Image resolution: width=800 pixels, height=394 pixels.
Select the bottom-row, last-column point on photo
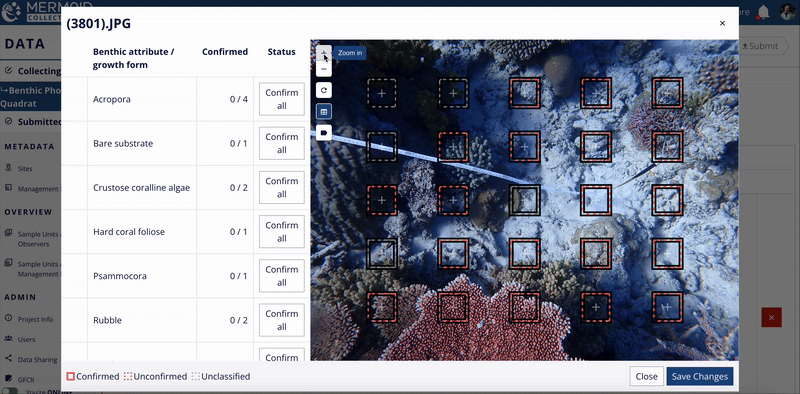click(667, 307)
